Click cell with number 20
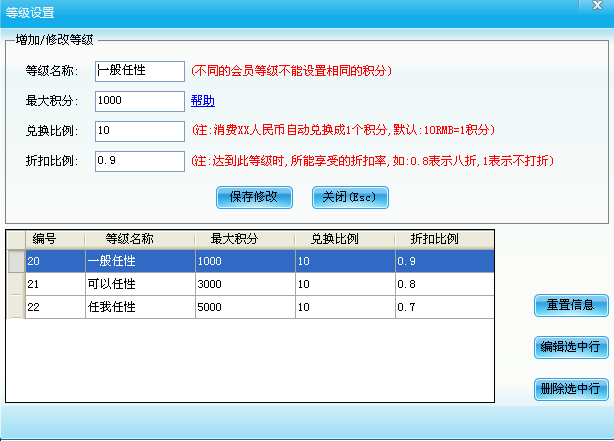 (55, 261)
